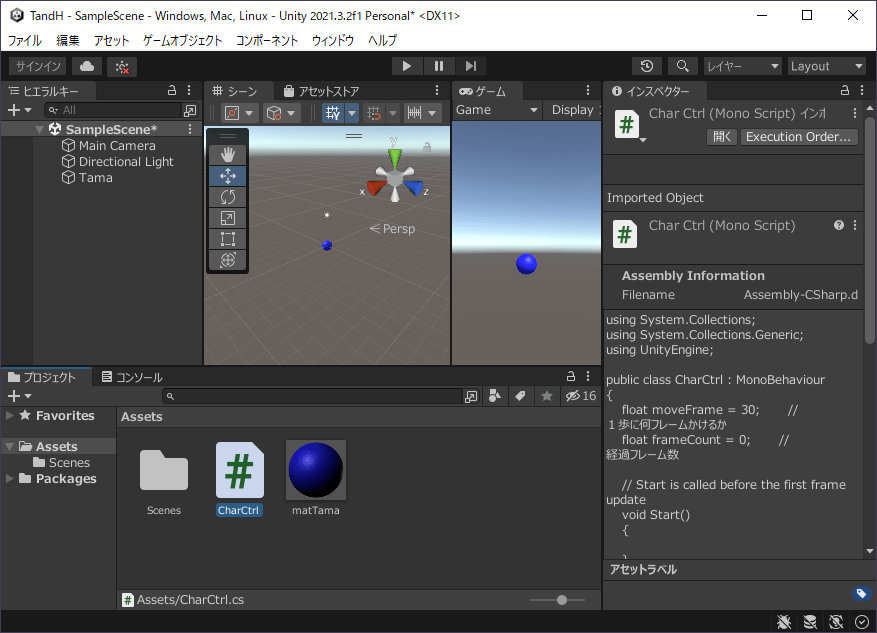877x633 pixels.
Task: Select the Rotate tool
Action: click(228, 197)
